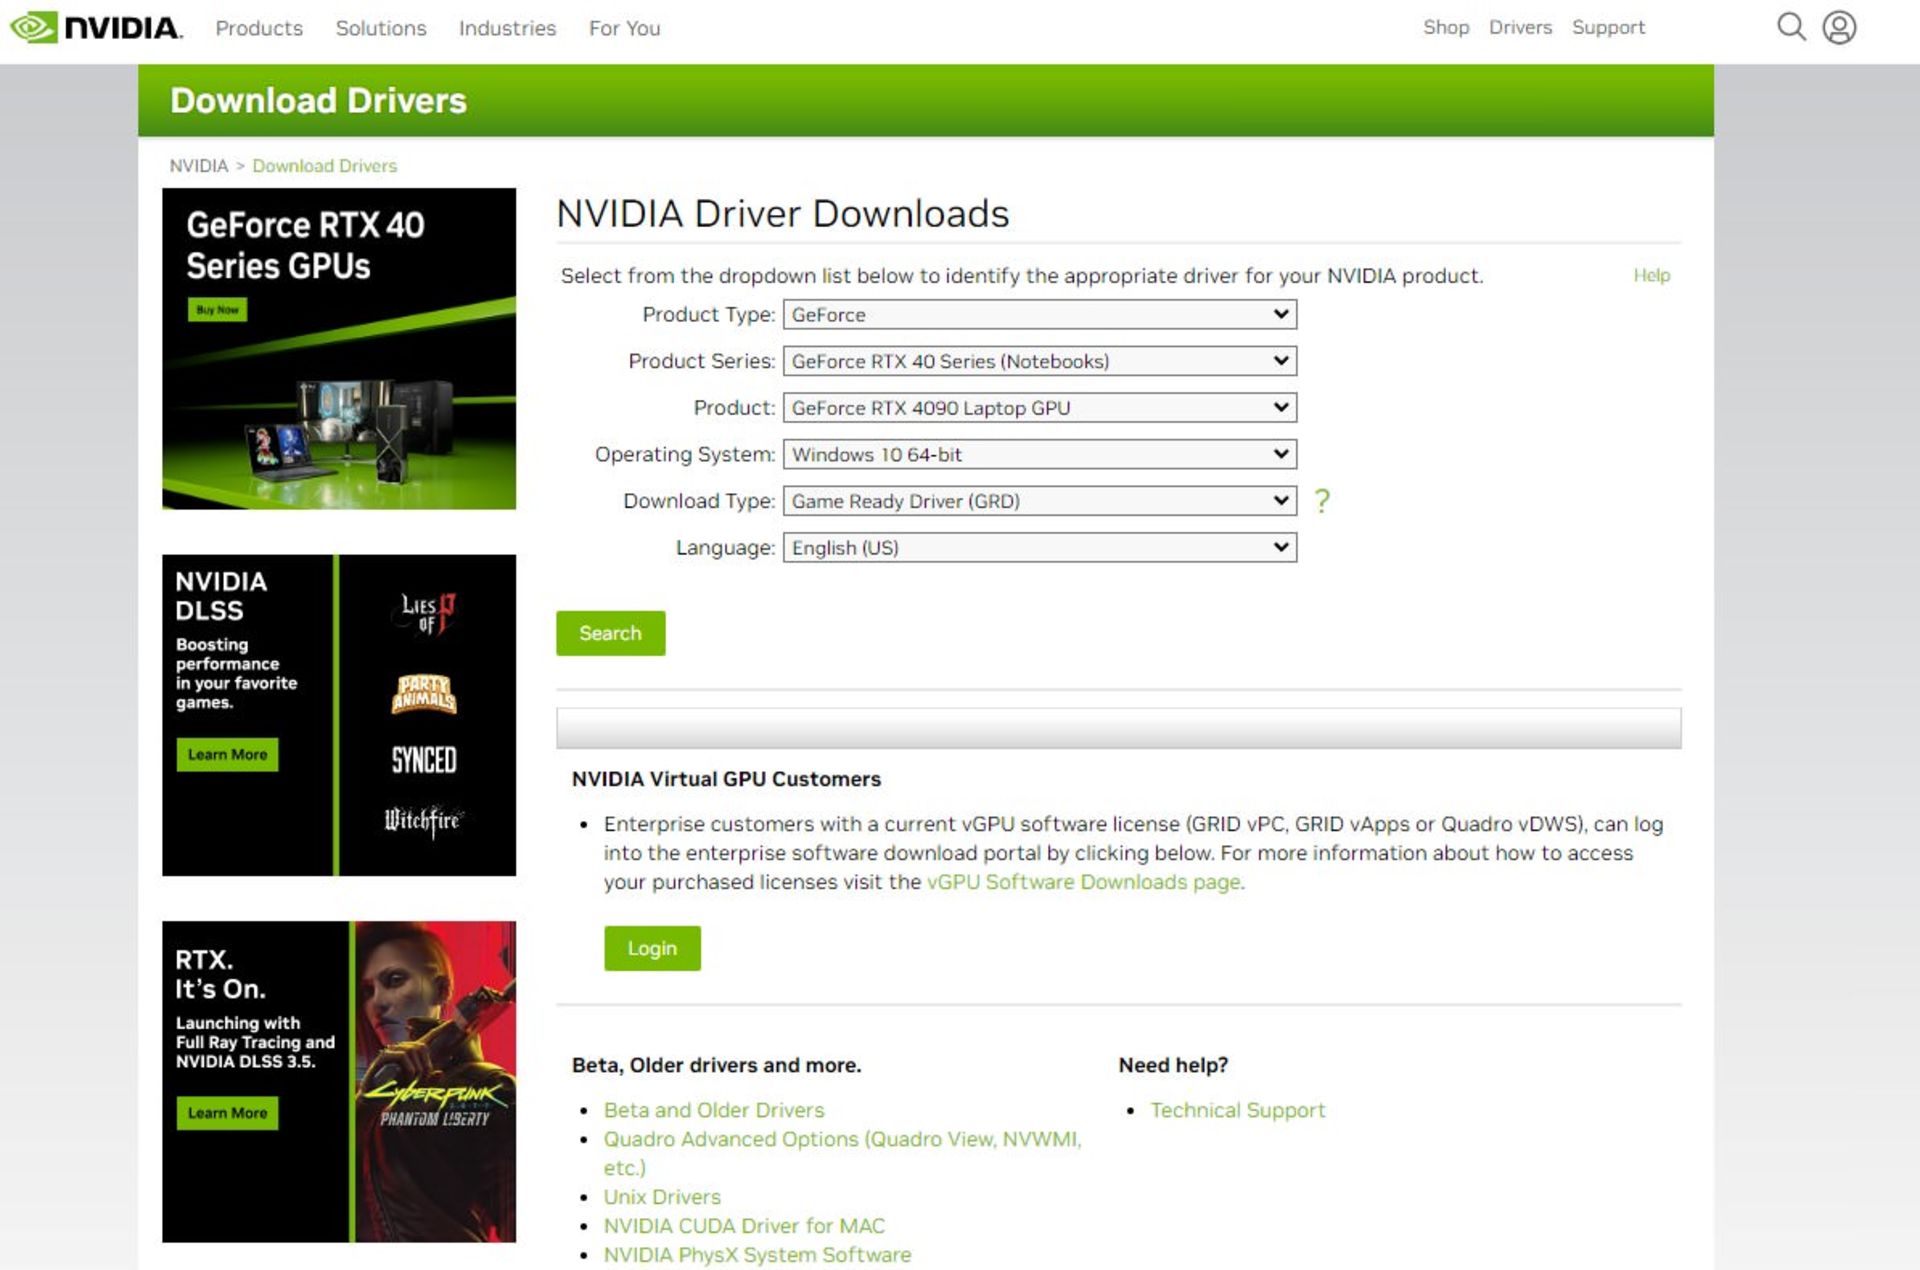Click the NVIDIA Virtual GPU Customers heading
Image resolution: width=1920 pixels, height=1270 pixels.
tap(726, 779)
